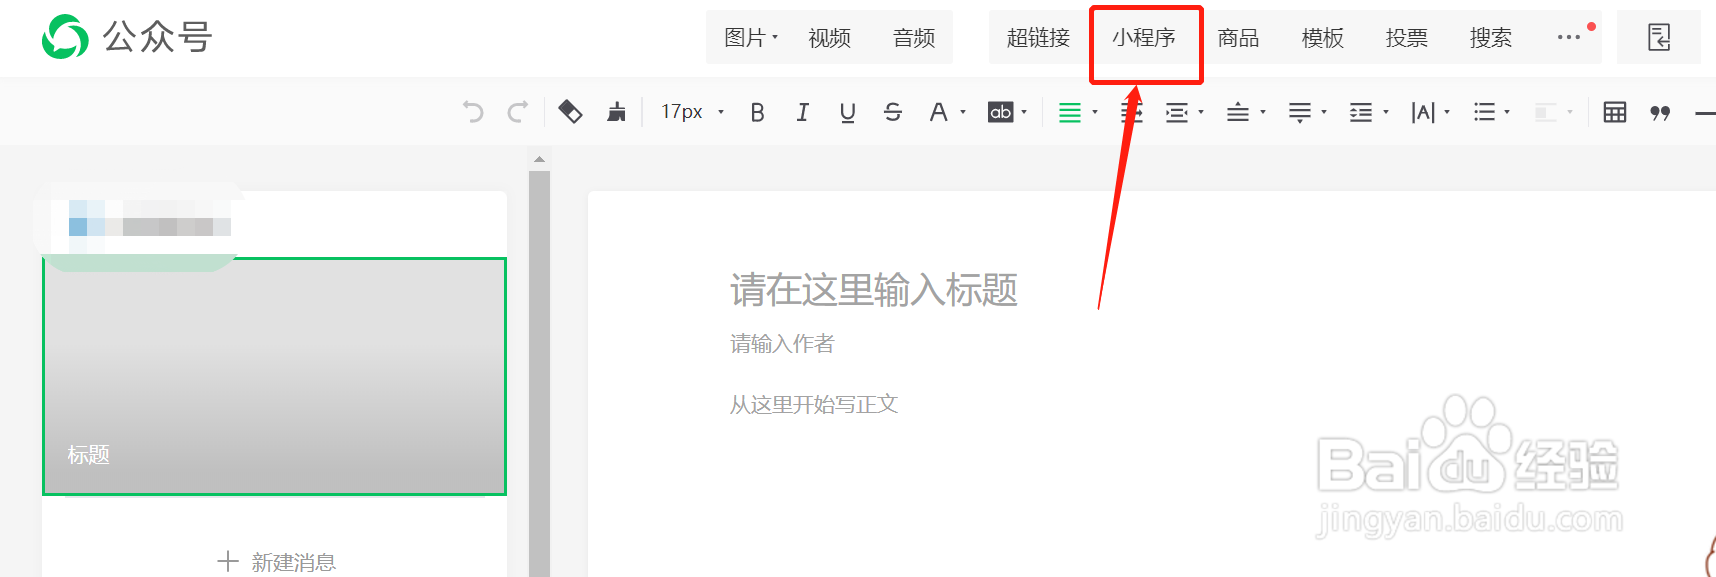Insert a table with the grid icon
This screenshot has width=1716, height=577.
[1614, 112]
